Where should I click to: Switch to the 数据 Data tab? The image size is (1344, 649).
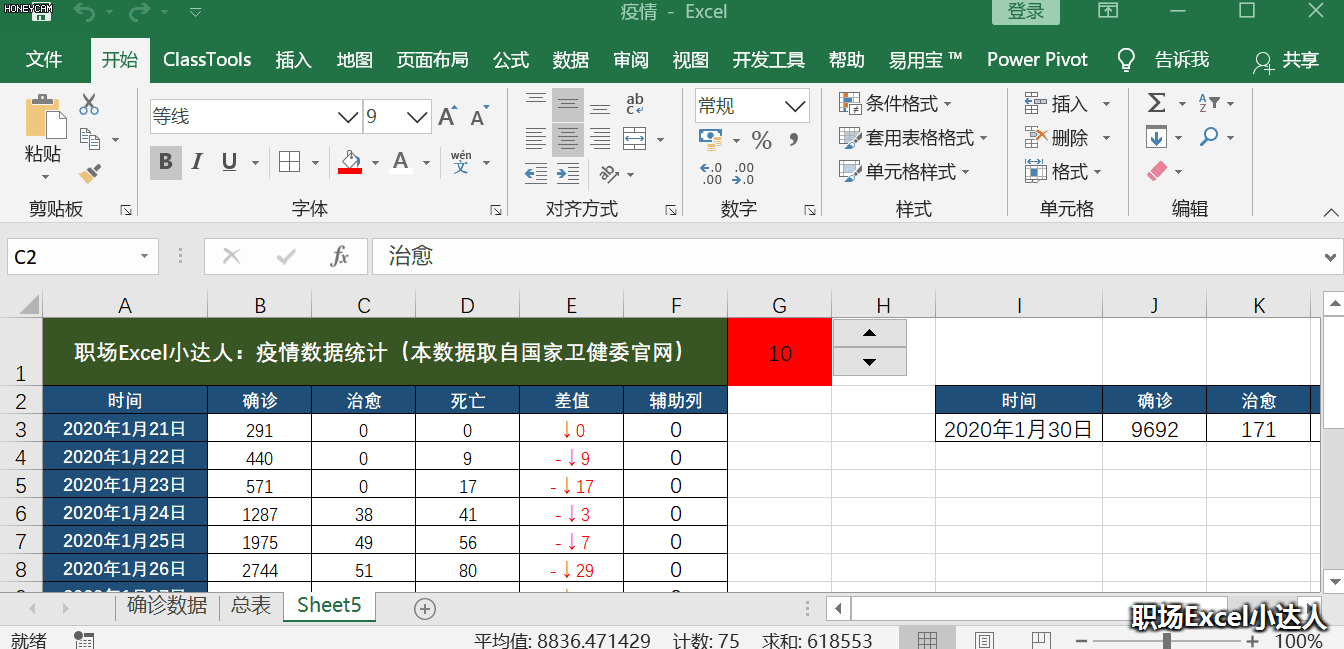pos(571,60)
